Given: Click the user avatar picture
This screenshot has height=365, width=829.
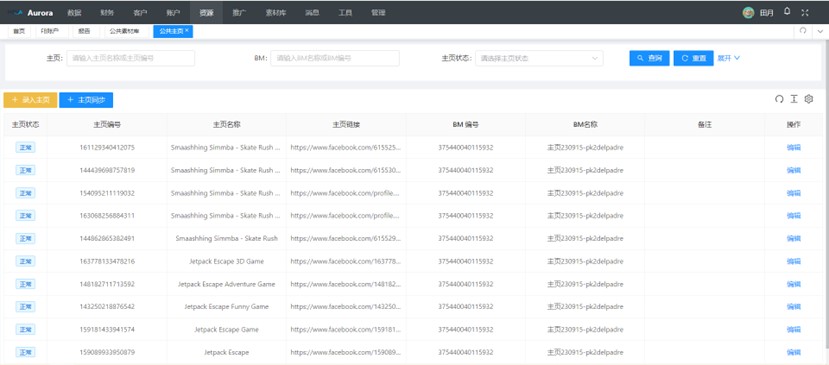Looking at the screenshot, I should click(x=748, y=13).
